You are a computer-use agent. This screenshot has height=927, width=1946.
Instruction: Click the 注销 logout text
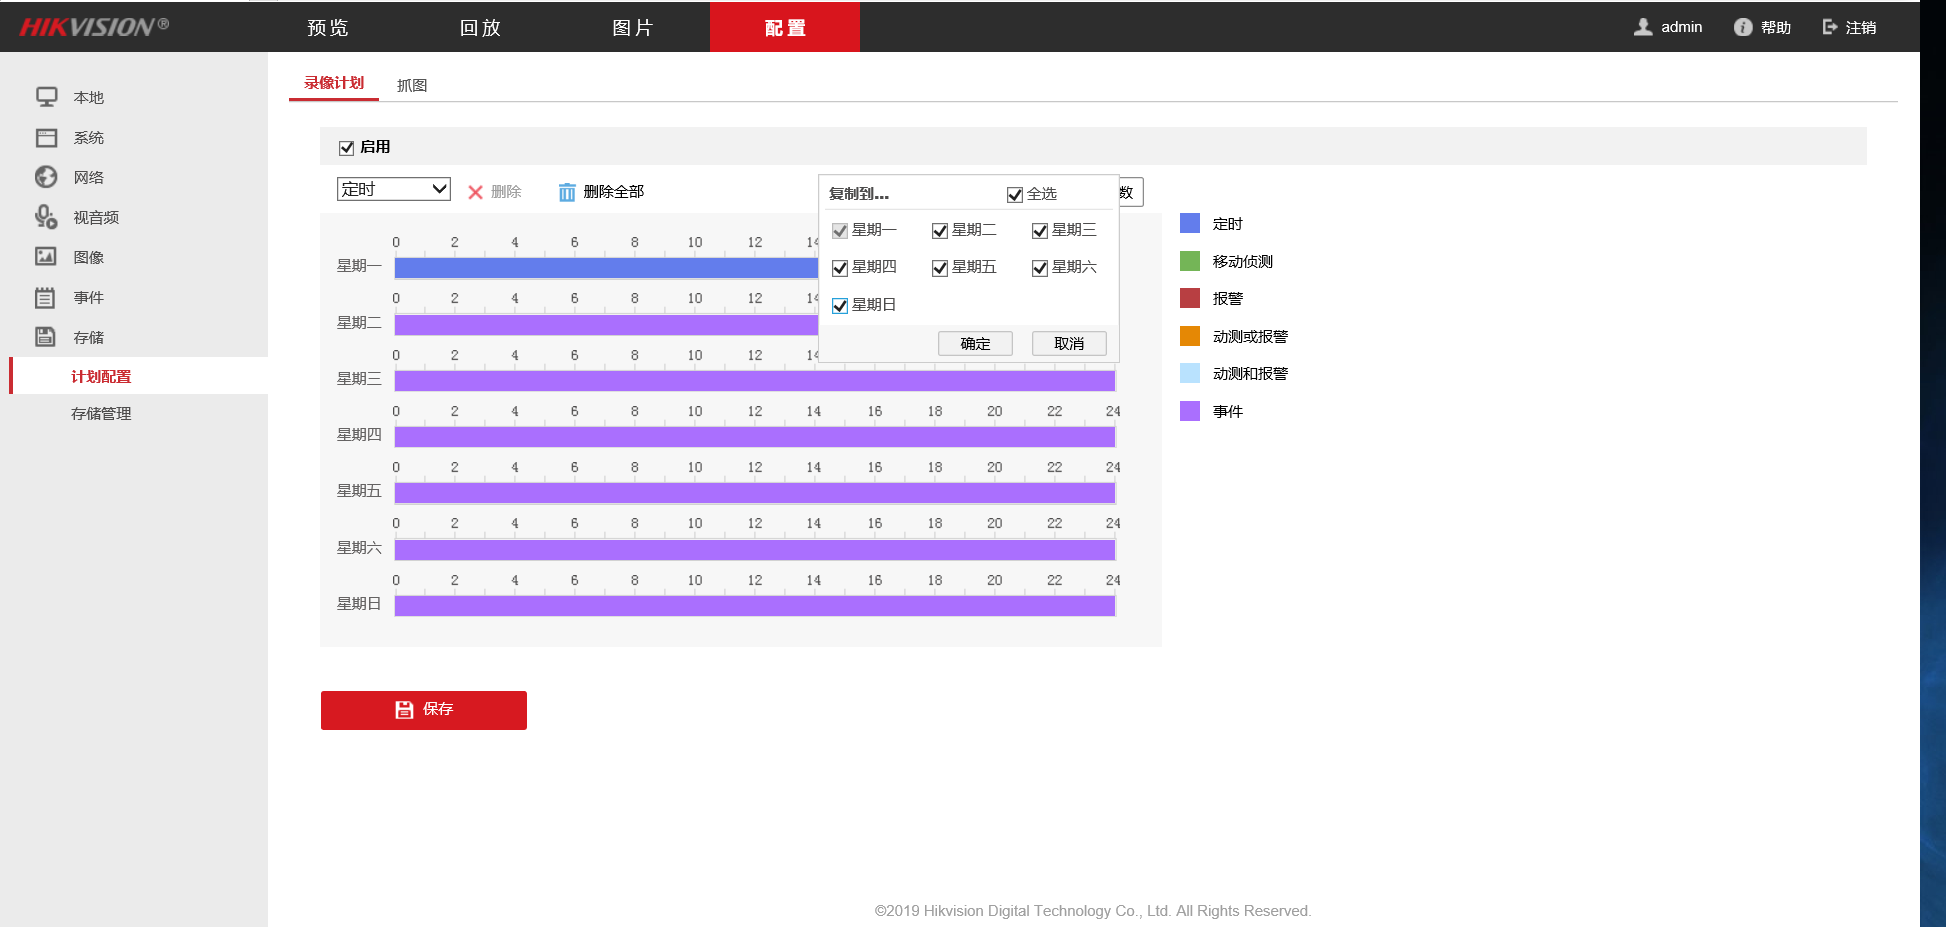[x=1861, y=27]
